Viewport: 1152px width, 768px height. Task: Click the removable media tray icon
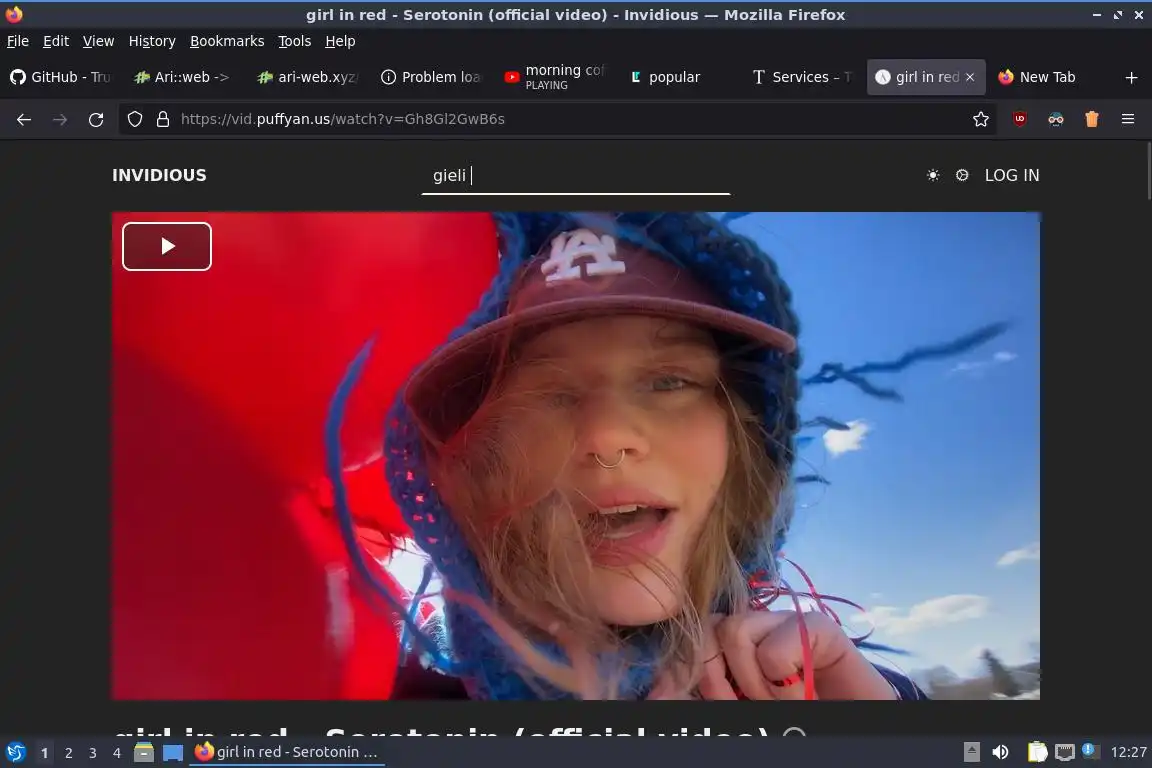(x=971, y=753)
